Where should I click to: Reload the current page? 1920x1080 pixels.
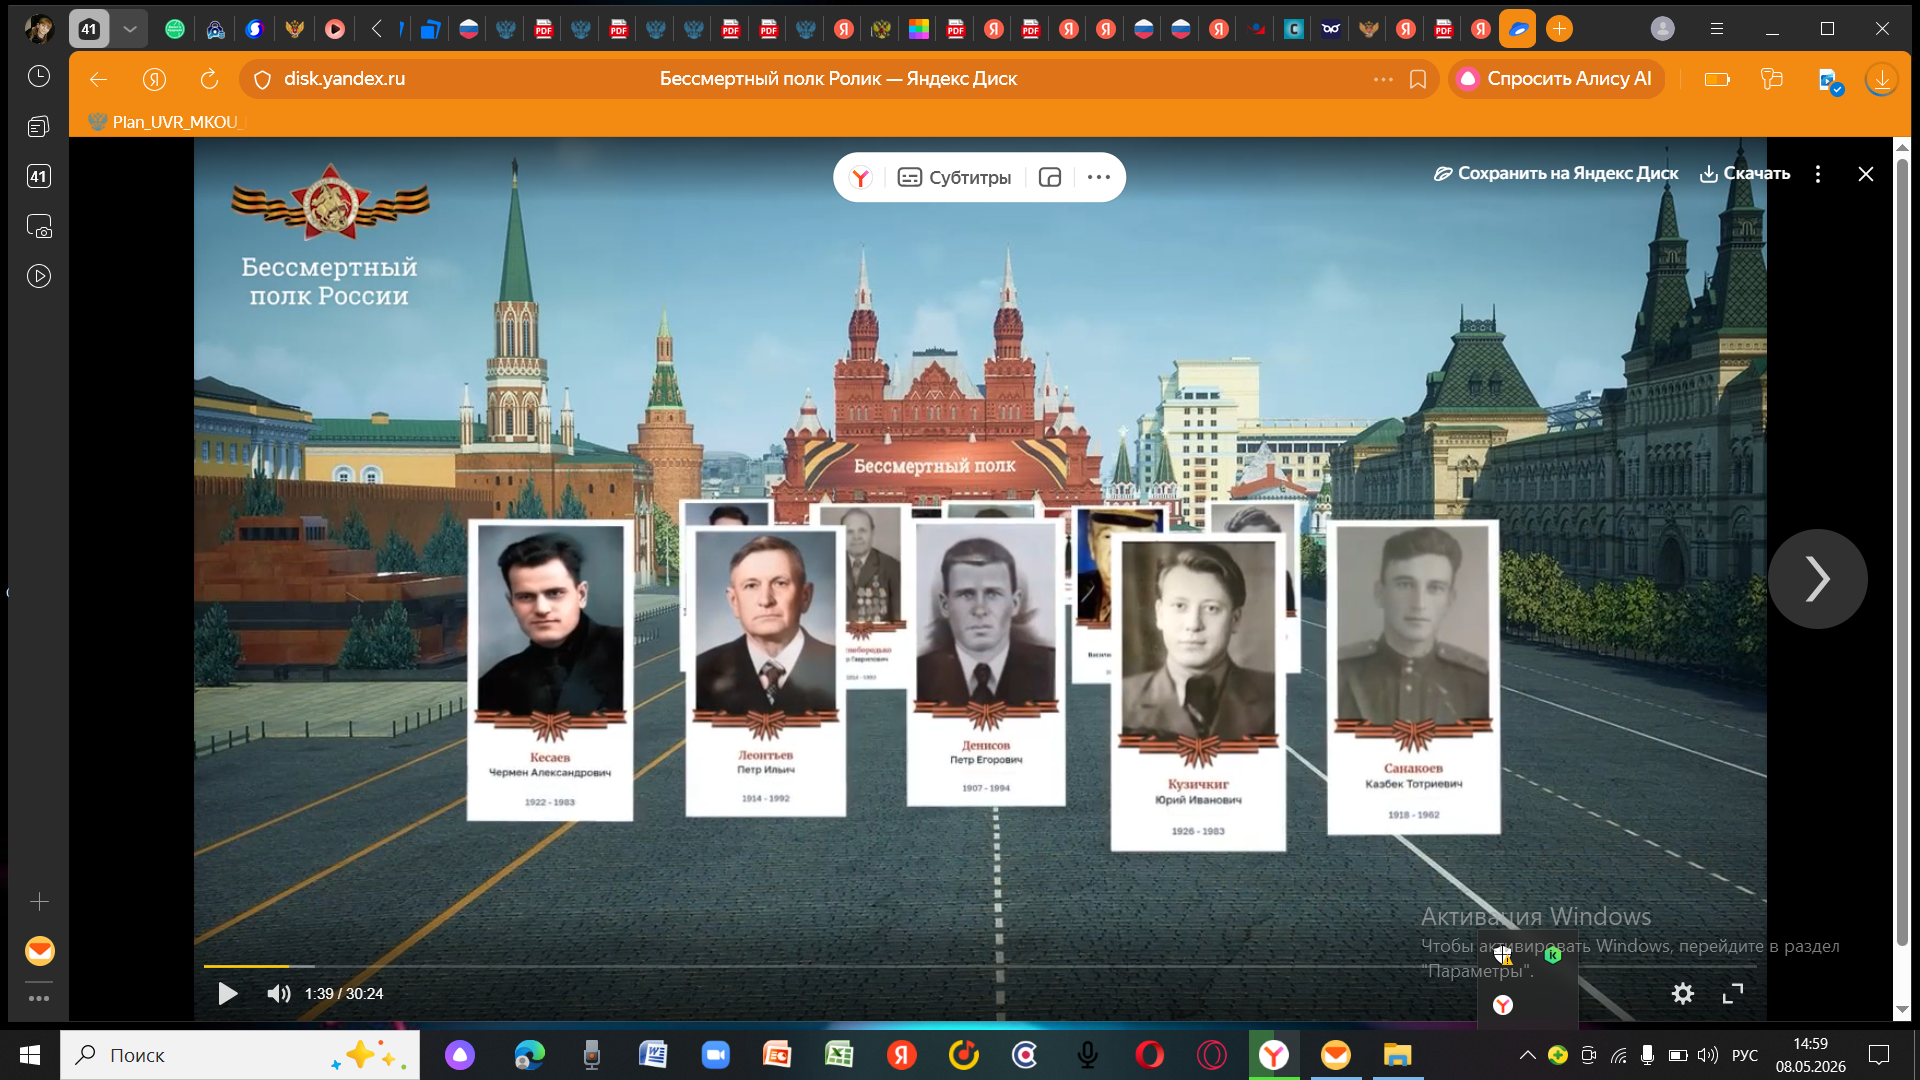[209, 79]
